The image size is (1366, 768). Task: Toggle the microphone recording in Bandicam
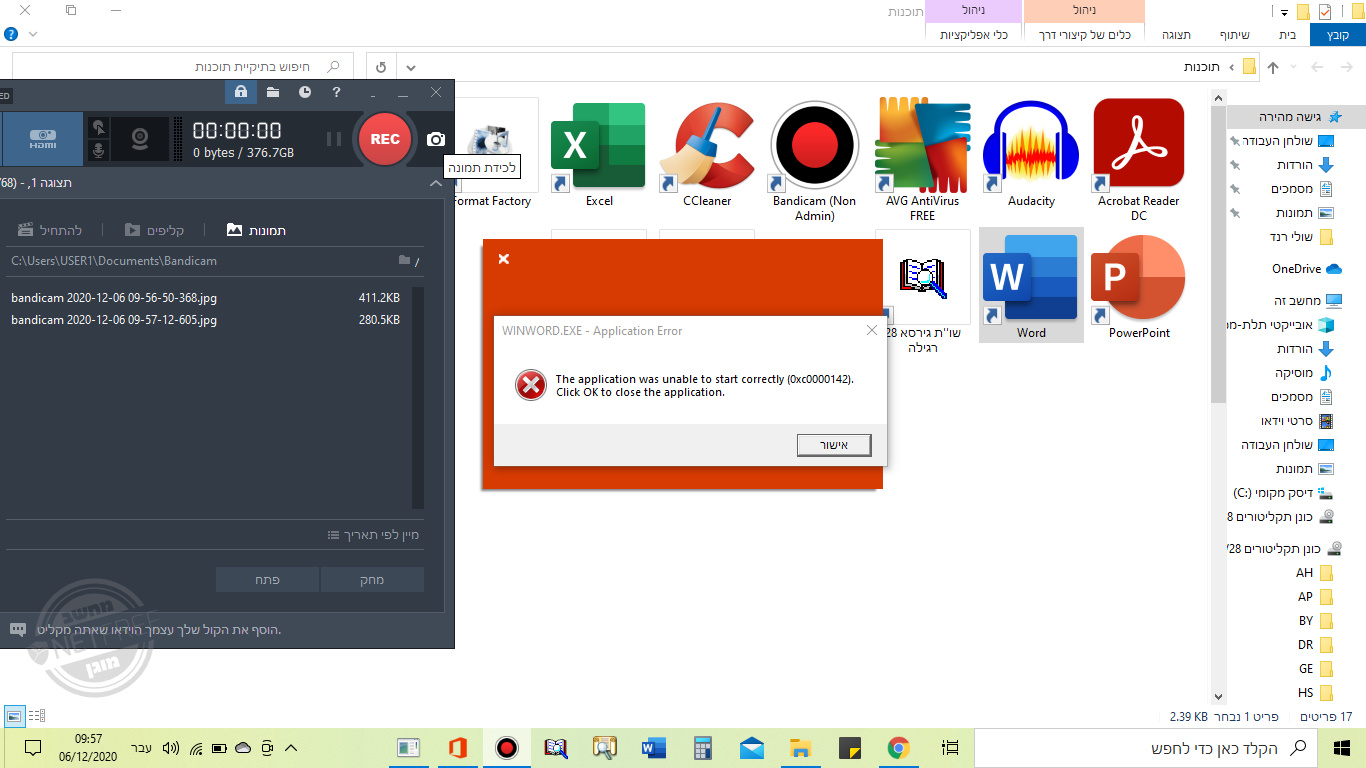(98, 150)
